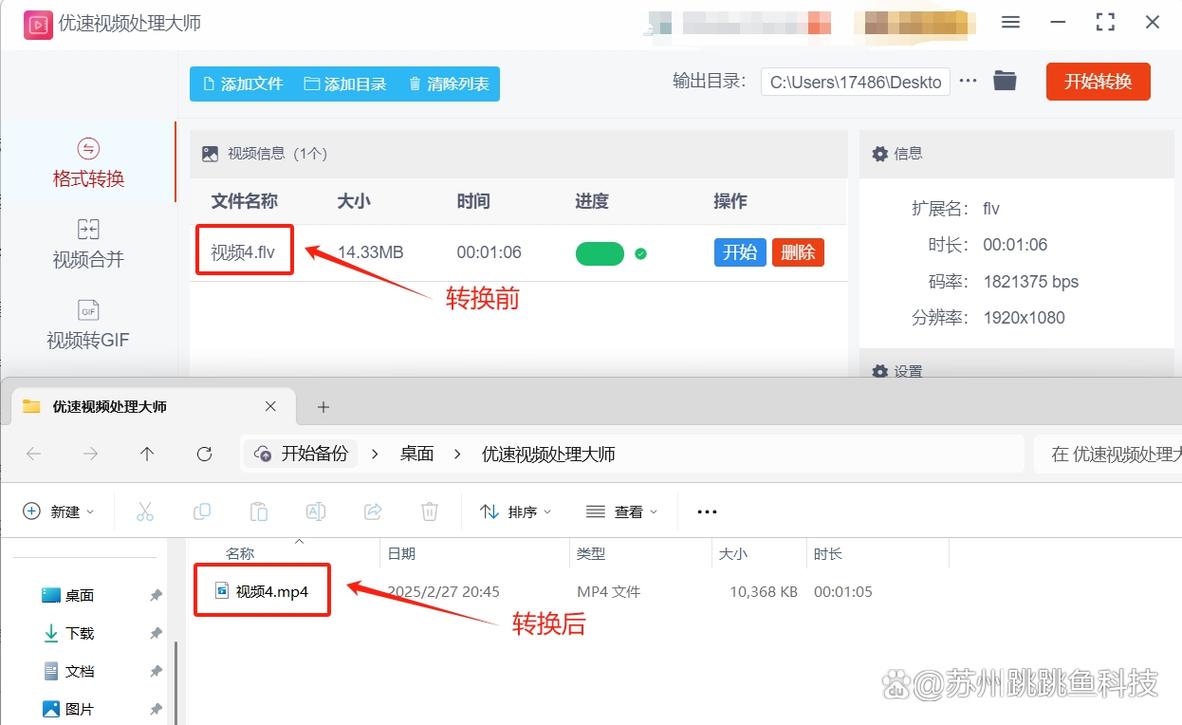
Task: Open the 排序 dropdown in Explorer
Action: [515, 511]
